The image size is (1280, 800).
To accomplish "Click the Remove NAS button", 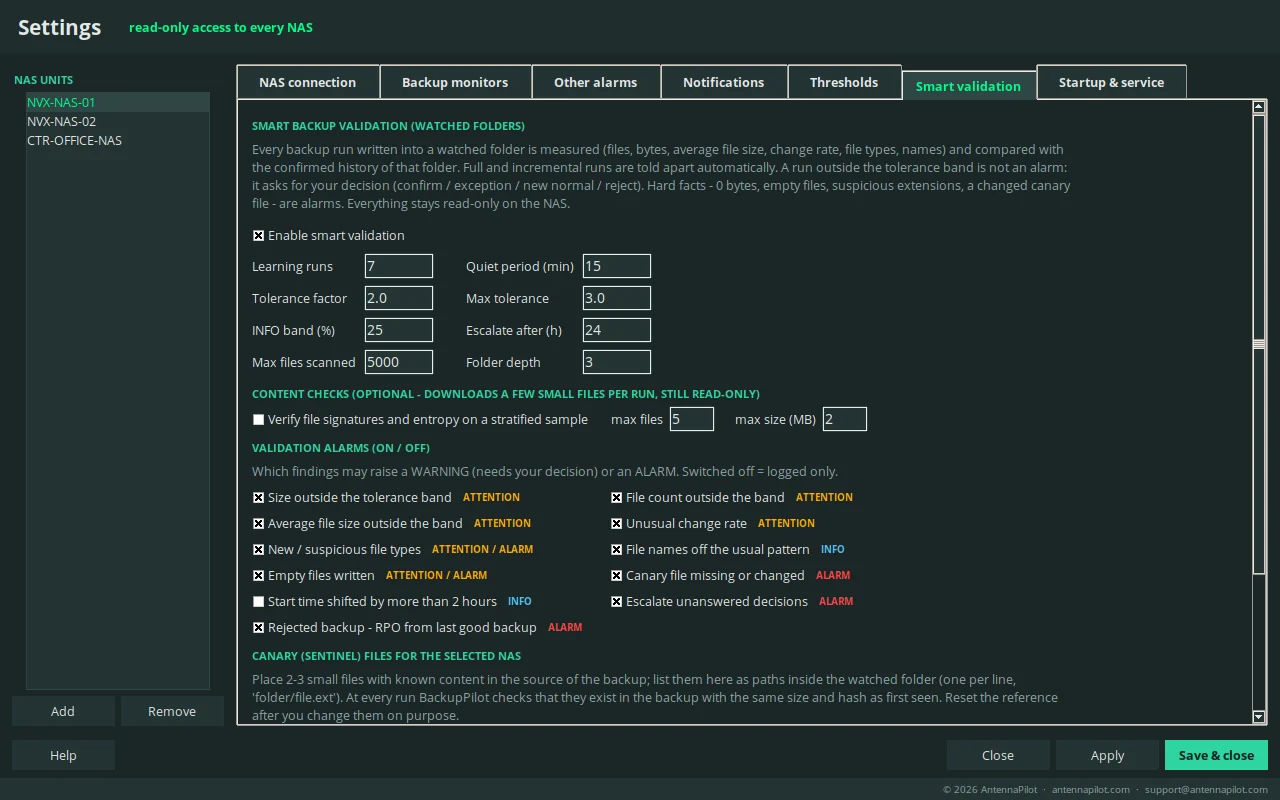I will coord(172,711).
